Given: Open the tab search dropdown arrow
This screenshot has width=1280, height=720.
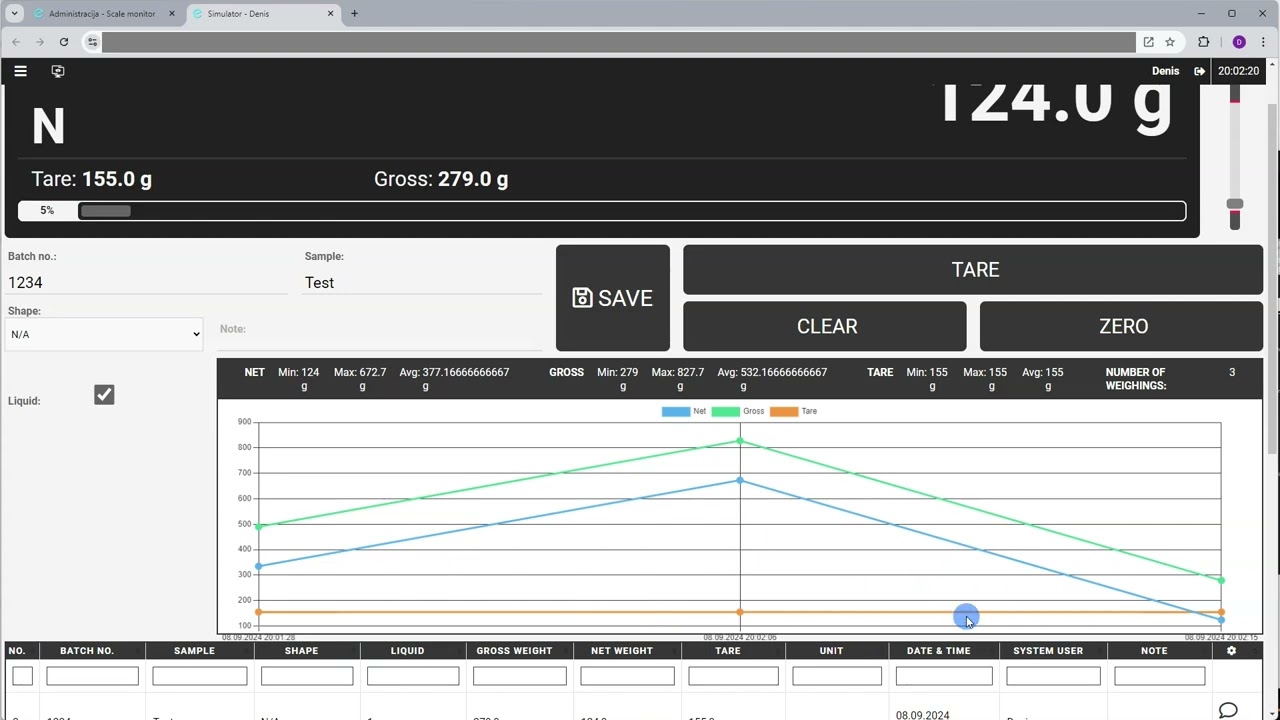Looking at the screenshot, I should pyautogui.click(x=14, y=14).
